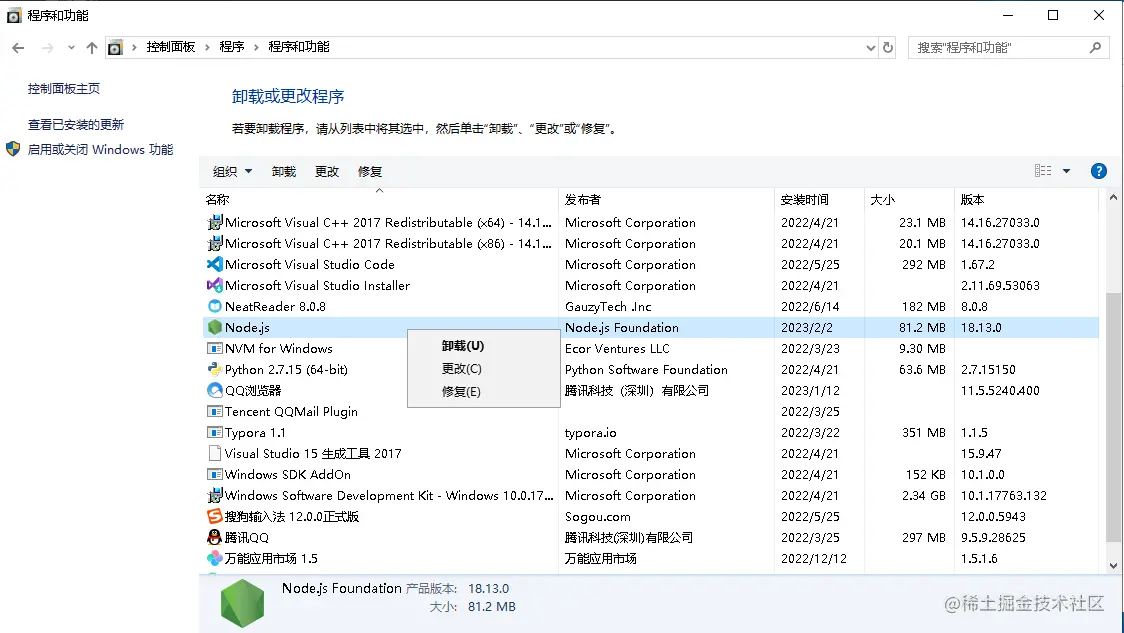
Task: Expand the chevron after 控制面板 in breadcrumb
Action: [207, 47]
